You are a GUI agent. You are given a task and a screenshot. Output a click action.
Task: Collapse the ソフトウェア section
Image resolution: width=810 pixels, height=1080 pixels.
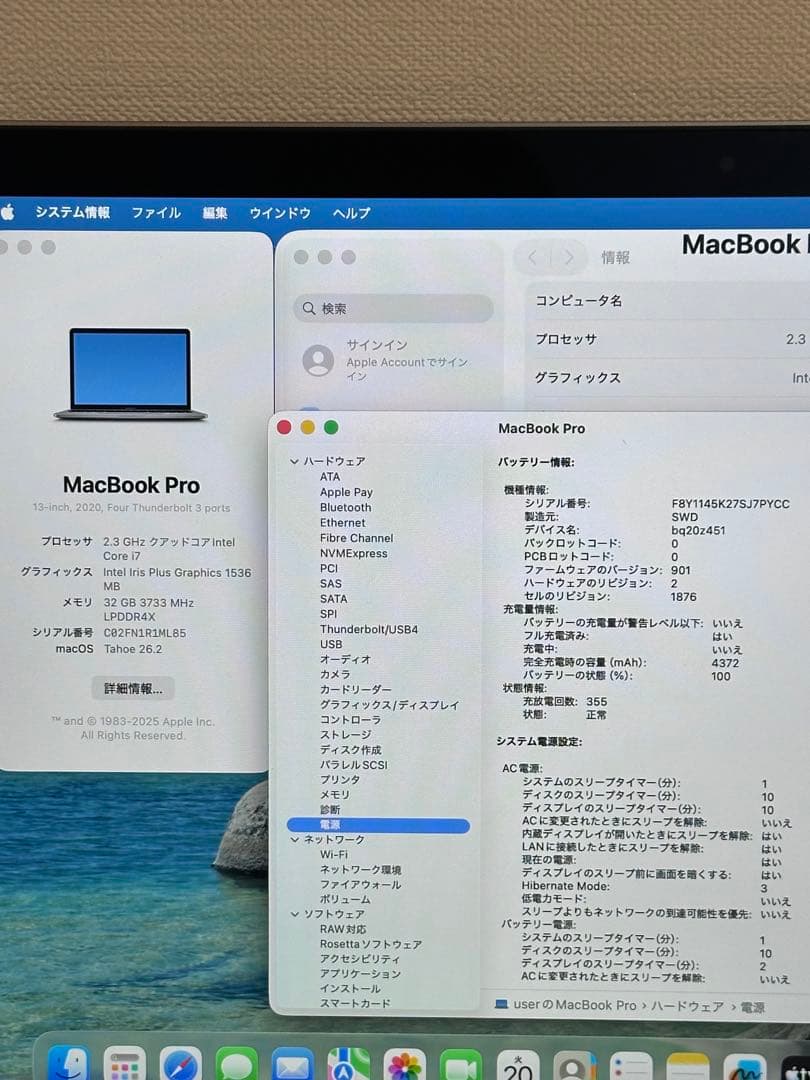tap(295, 913)
